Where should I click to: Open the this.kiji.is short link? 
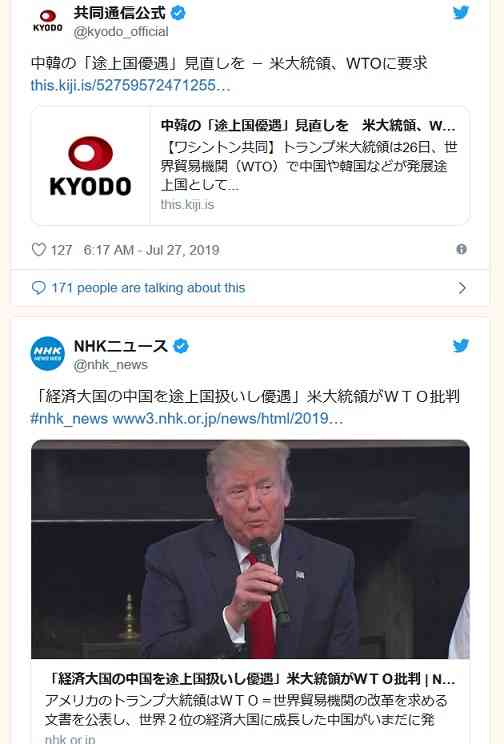(x=131, y=85)
